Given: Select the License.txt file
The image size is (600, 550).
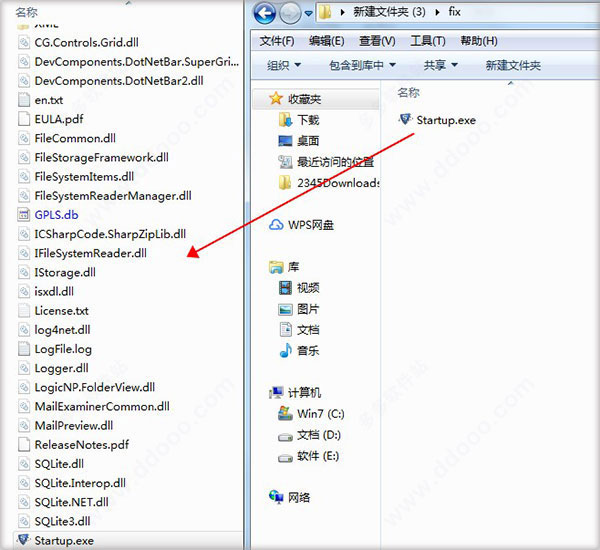Looking at the screenshot, I should (53, 310).
